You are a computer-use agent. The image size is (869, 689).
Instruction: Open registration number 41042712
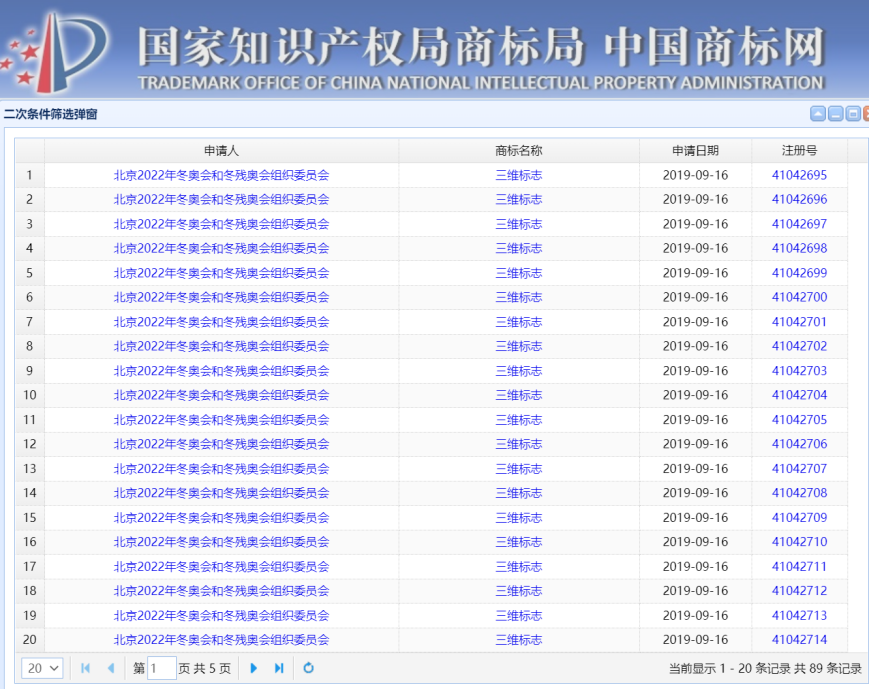click(x=799, y=591)
